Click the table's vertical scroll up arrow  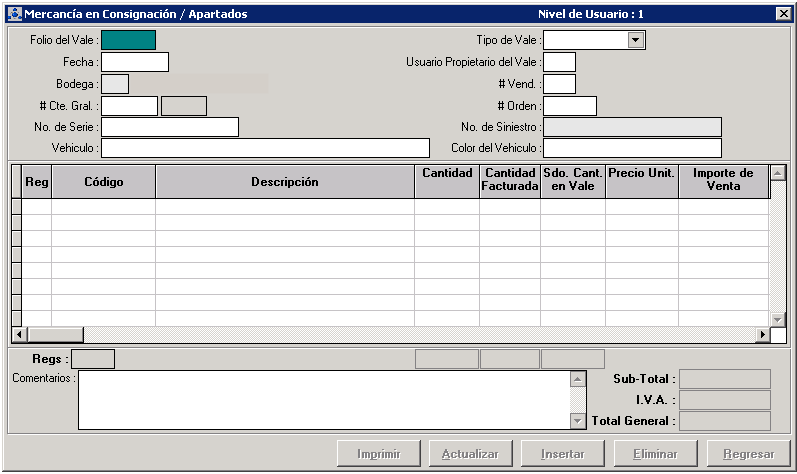(x=777, y=174)
